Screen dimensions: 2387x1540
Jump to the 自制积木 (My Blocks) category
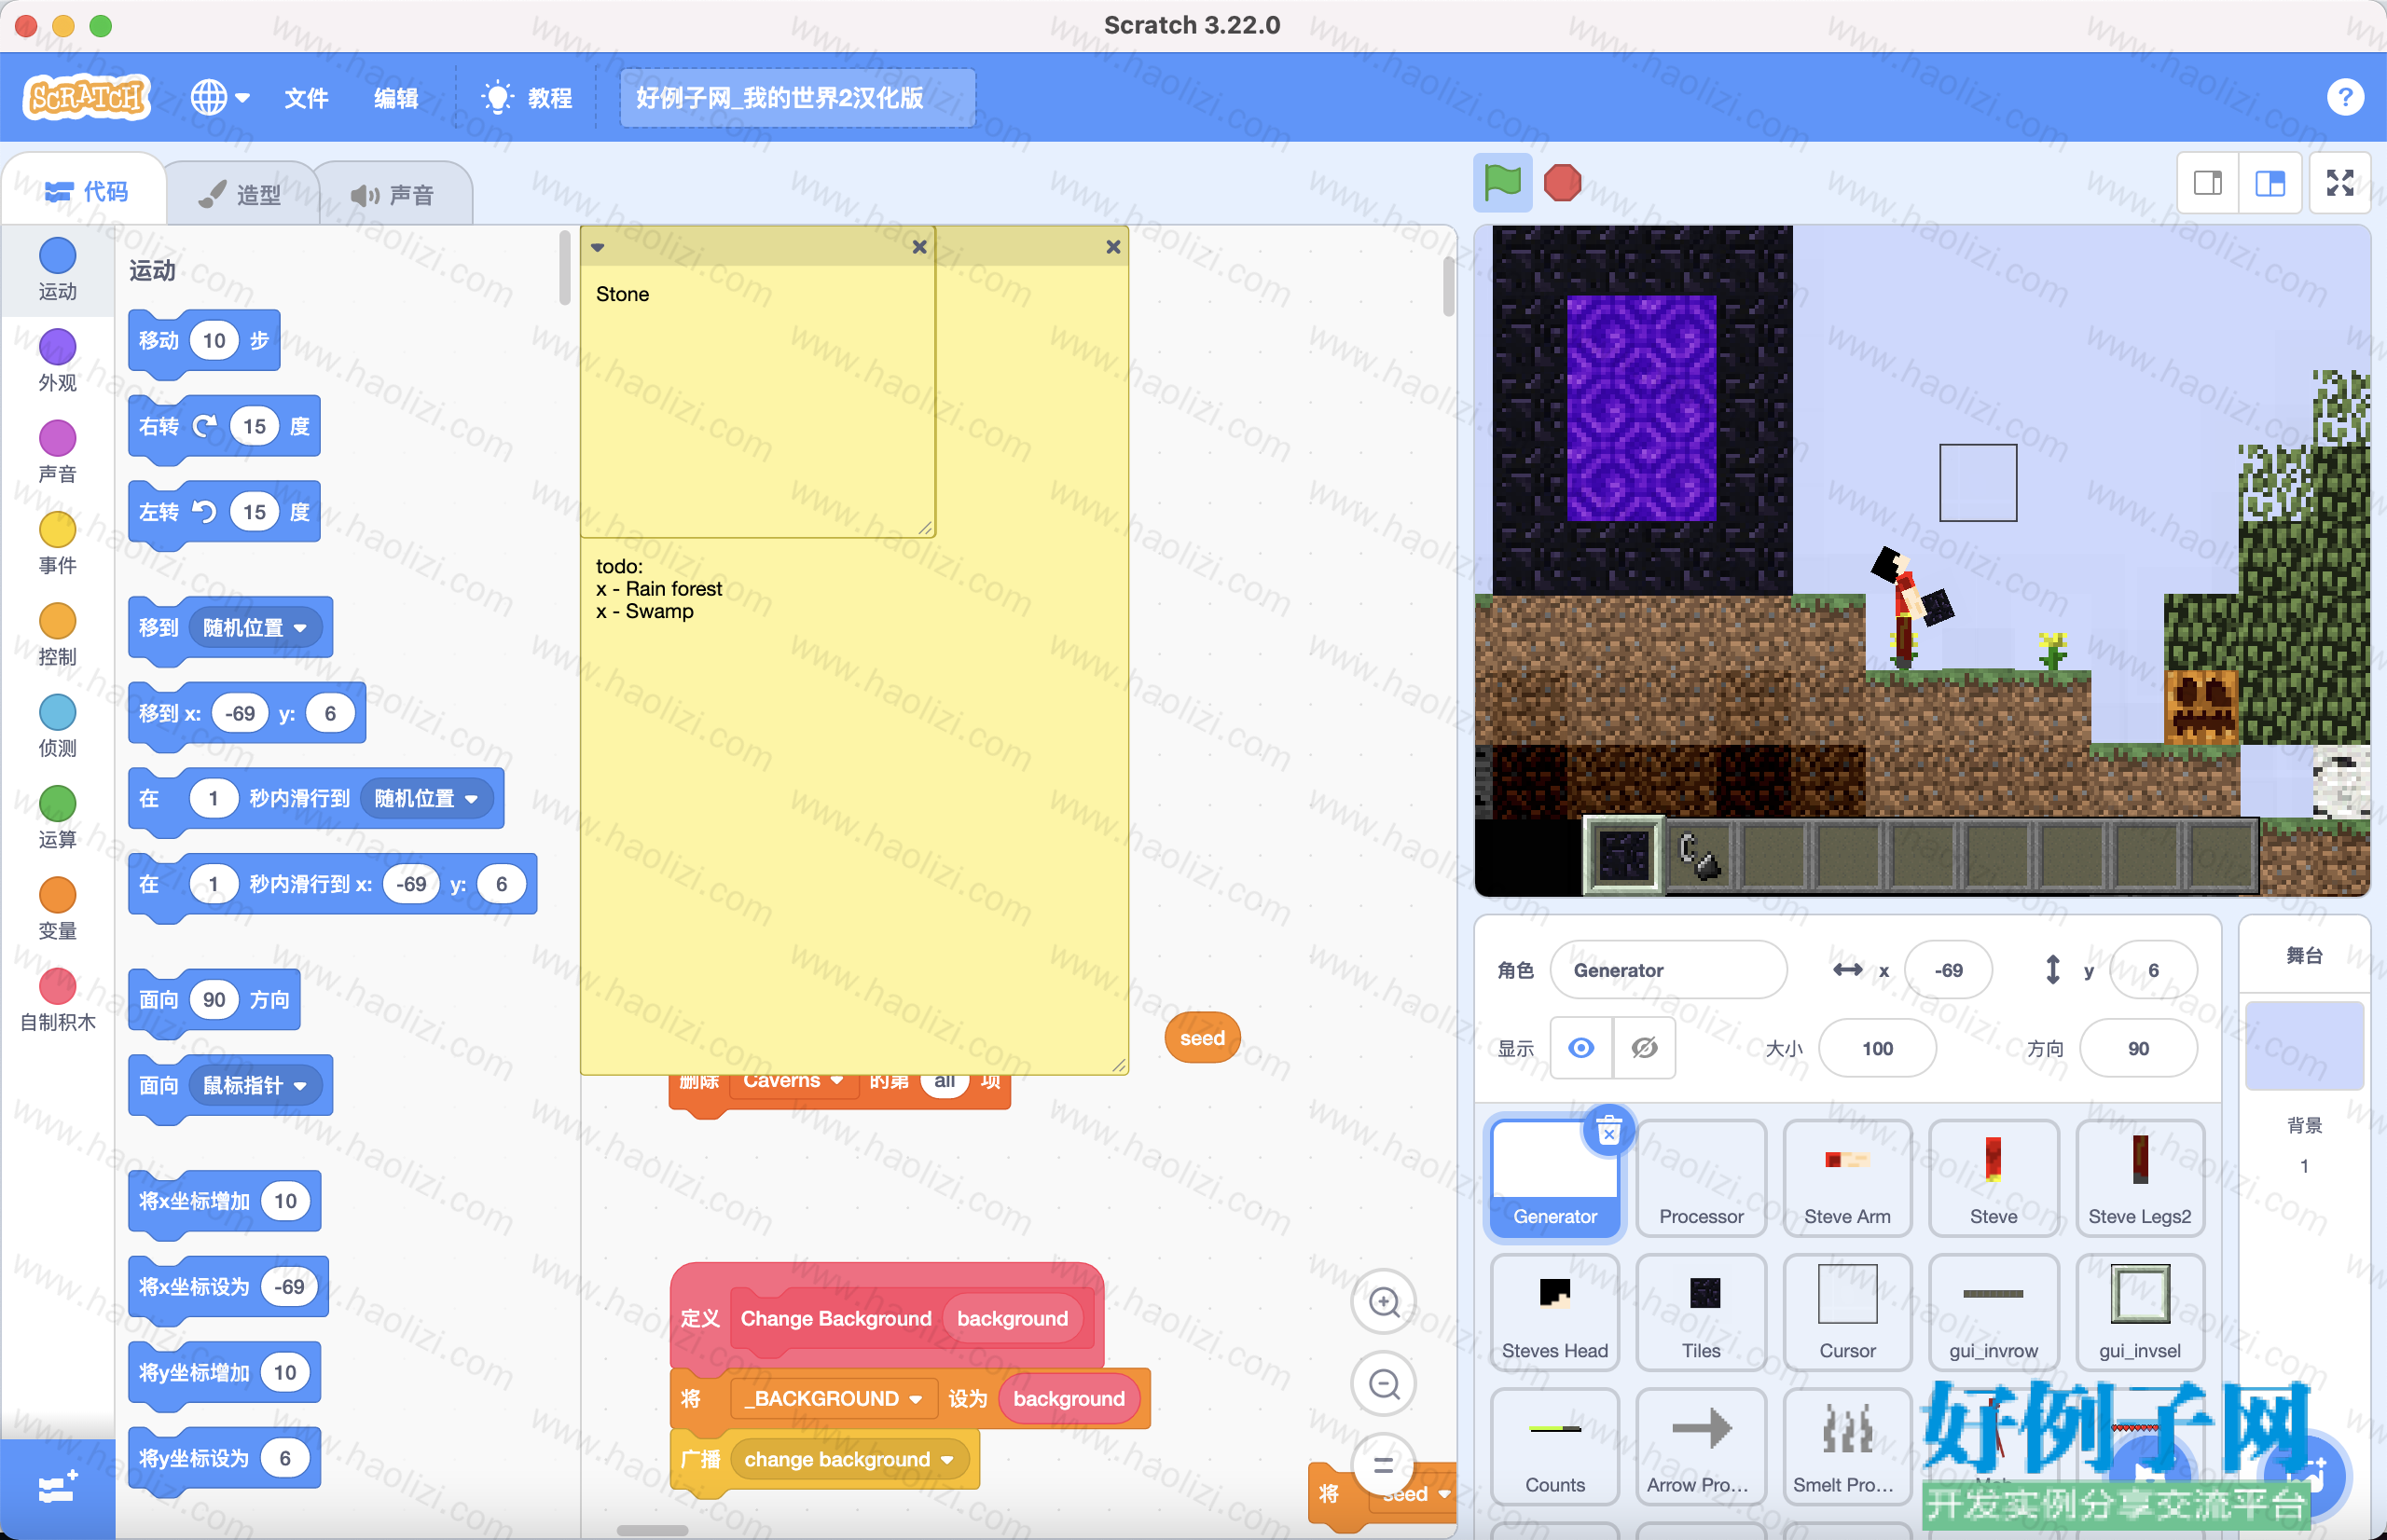[x=57, y=1000]
